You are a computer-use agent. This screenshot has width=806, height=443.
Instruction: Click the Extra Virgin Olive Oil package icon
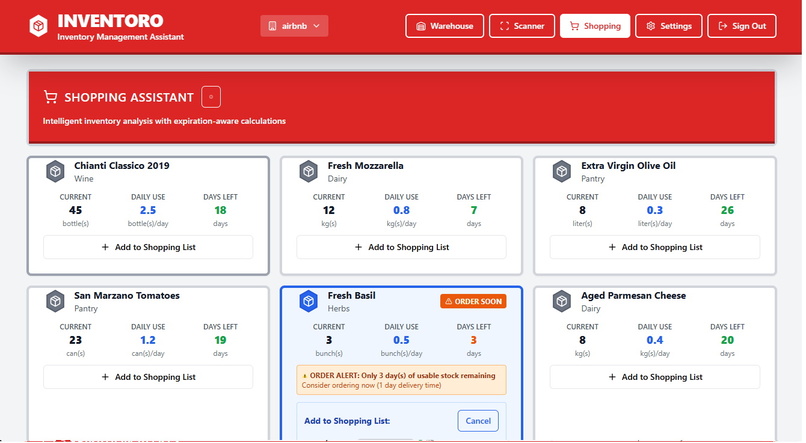point(562,171)
